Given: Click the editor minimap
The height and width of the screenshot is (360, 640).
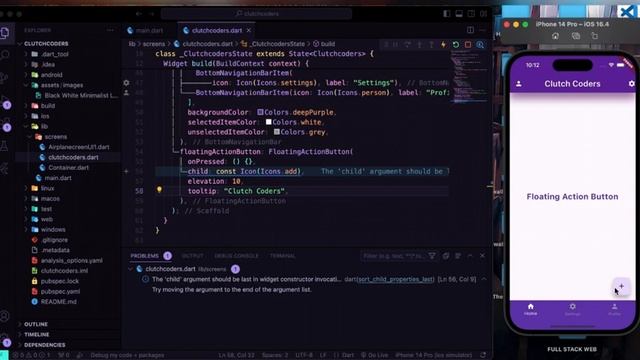Looking at the screenshot, I should click(468, 78).
